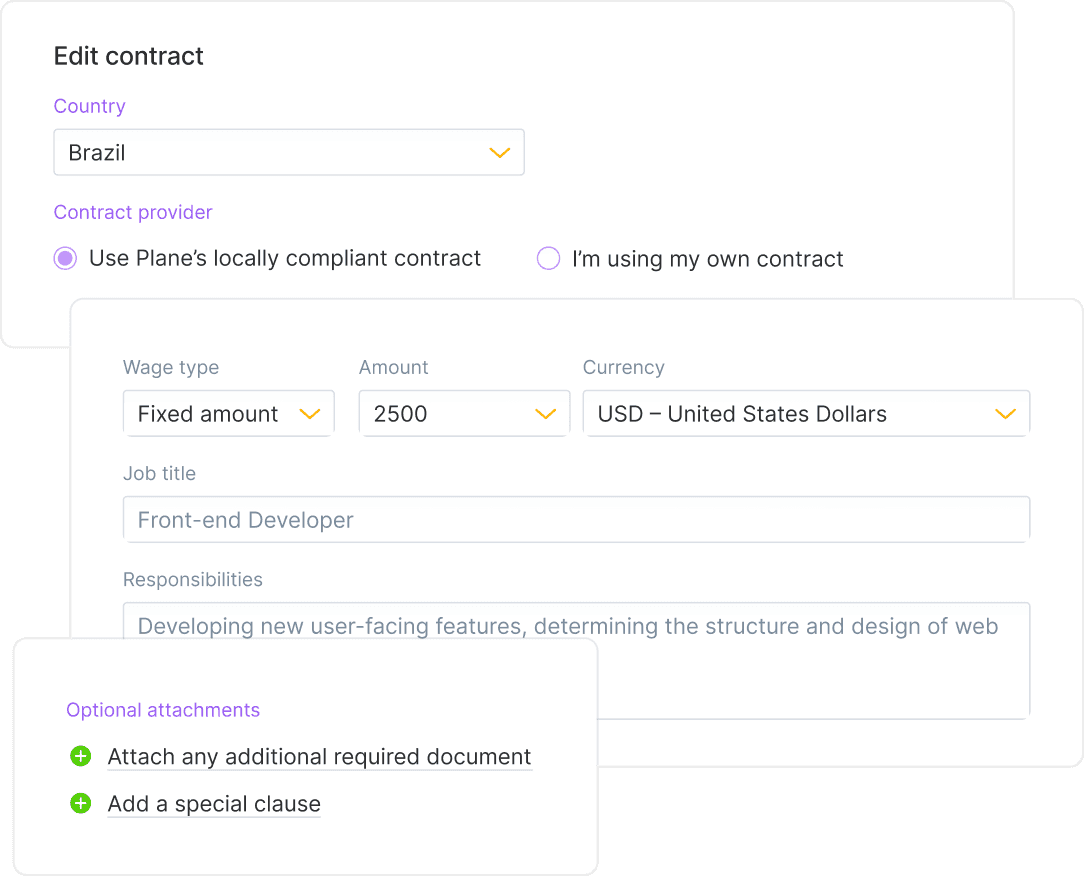Image resolution: width=1084 pixels, height=876 pixels.
Task: Click the yellow chevron next to Fixed amount
Action: (x=310, y=414)
